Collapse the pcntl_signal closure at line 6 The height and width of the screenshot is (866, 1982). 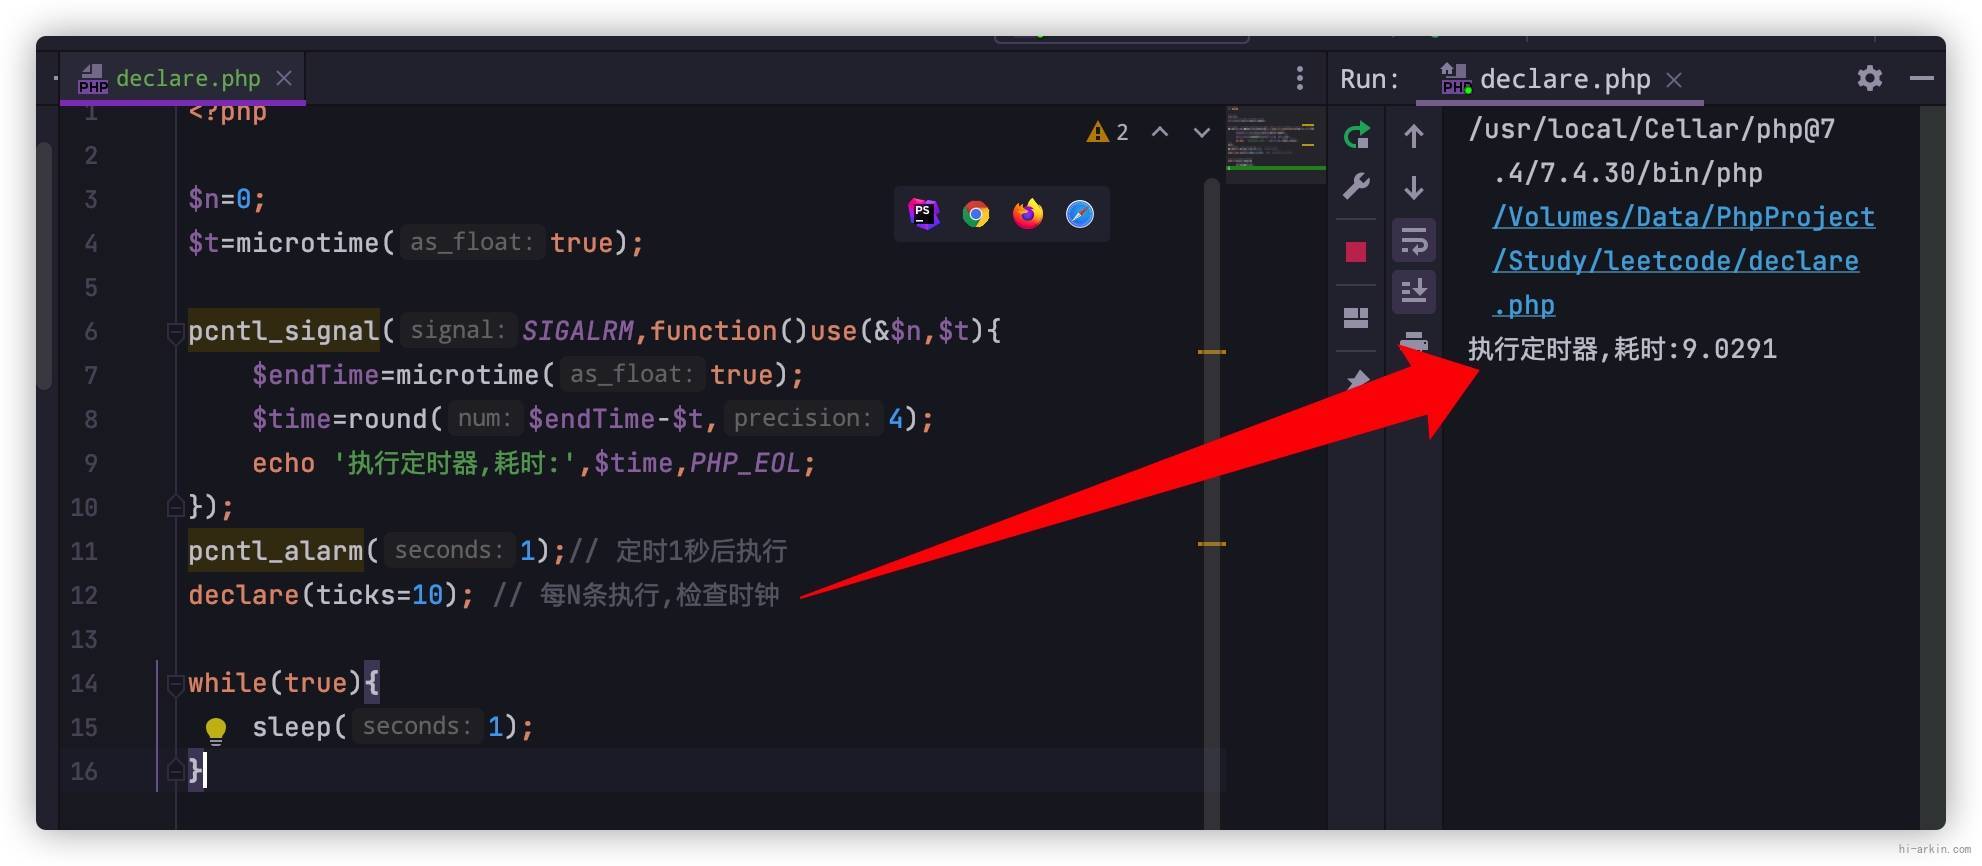(x=175, y=332)
